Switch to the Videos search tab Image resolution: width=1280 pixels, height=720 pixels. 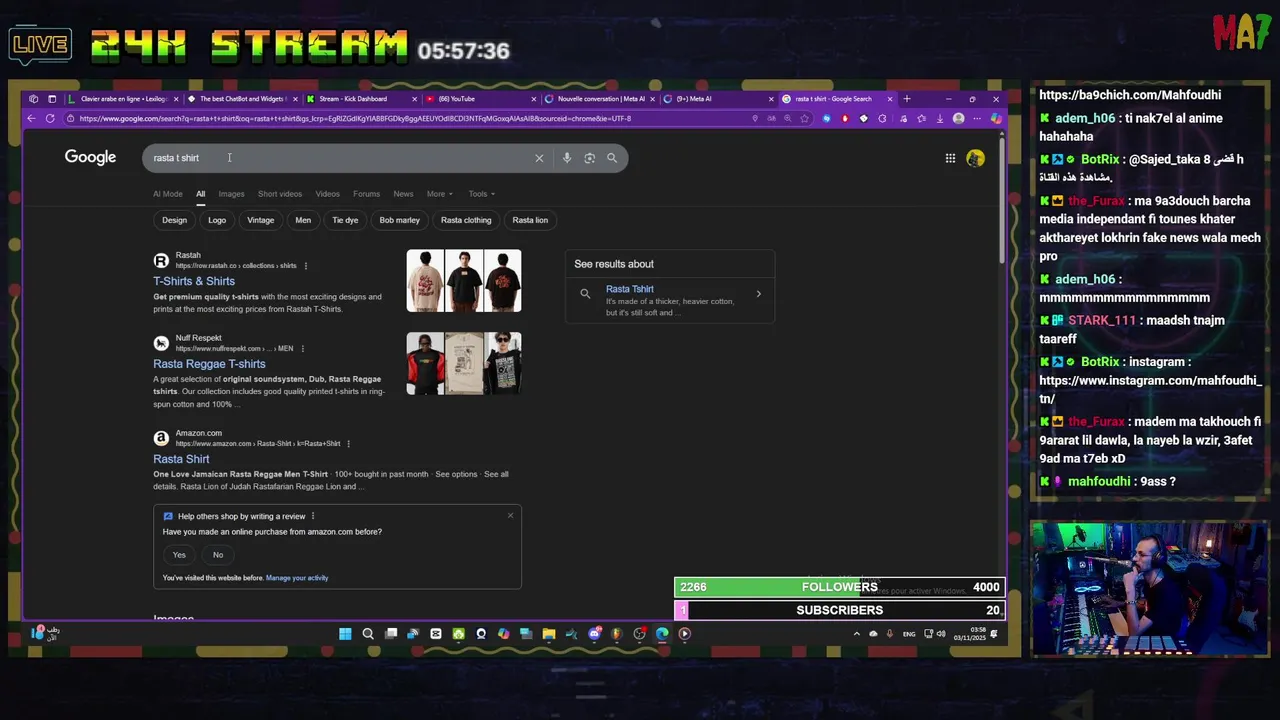(327, 194)
